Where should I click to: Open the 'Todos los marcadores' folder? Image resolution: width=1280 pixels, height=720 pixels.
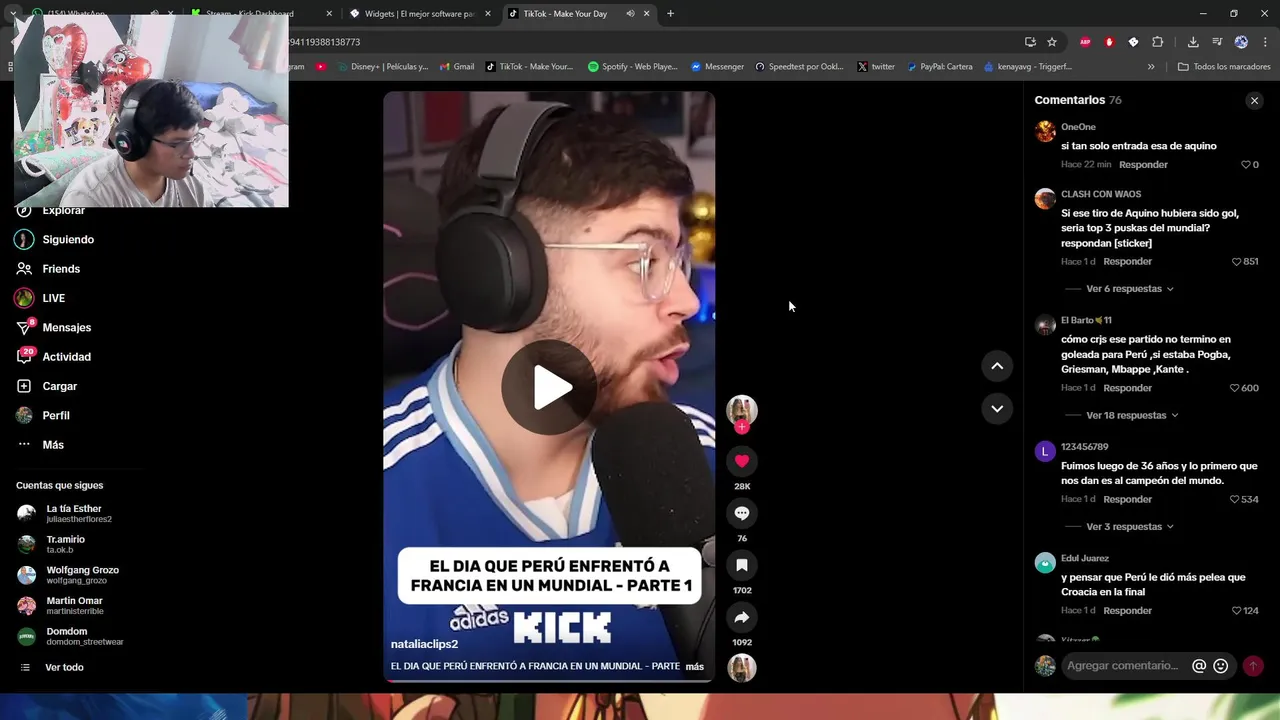[1224, 67]
